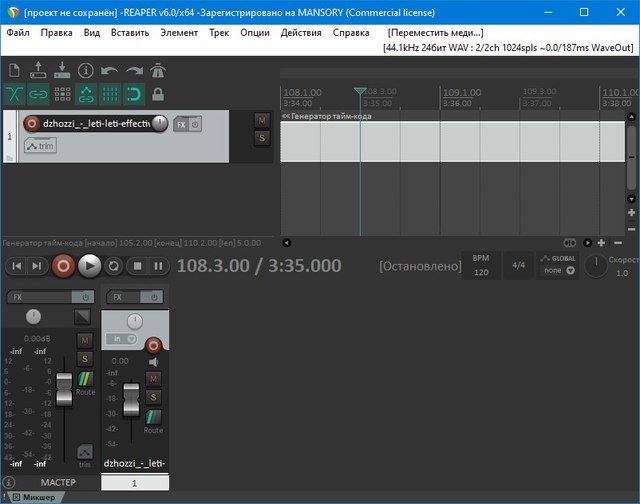
Task: Mute track 1 in track panel
Action: coord(262,120)
